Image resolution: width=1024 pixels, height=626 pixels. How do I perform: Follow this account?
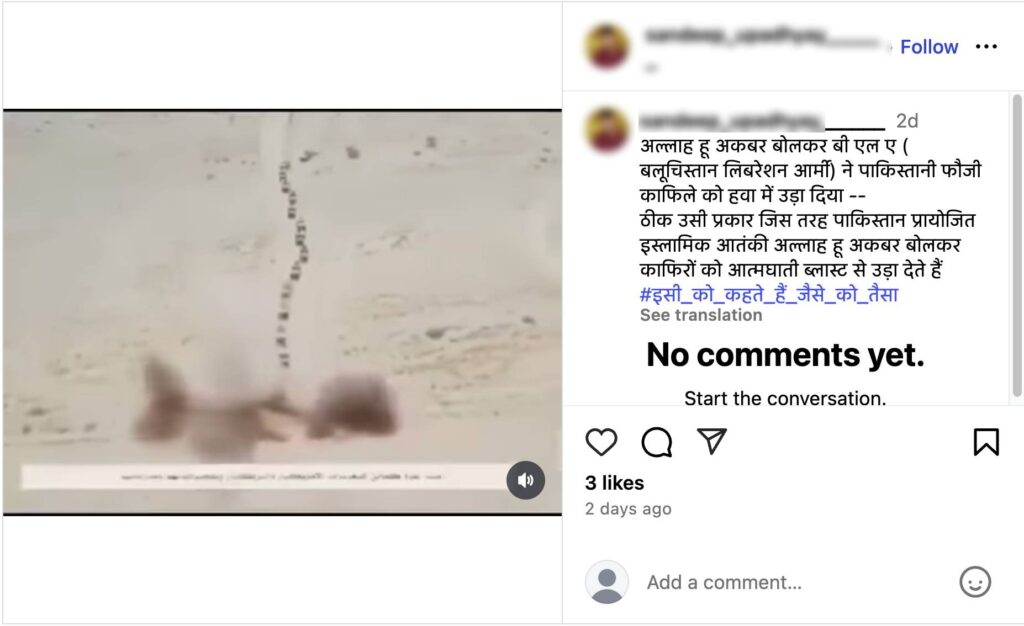(x=929, y=47)
